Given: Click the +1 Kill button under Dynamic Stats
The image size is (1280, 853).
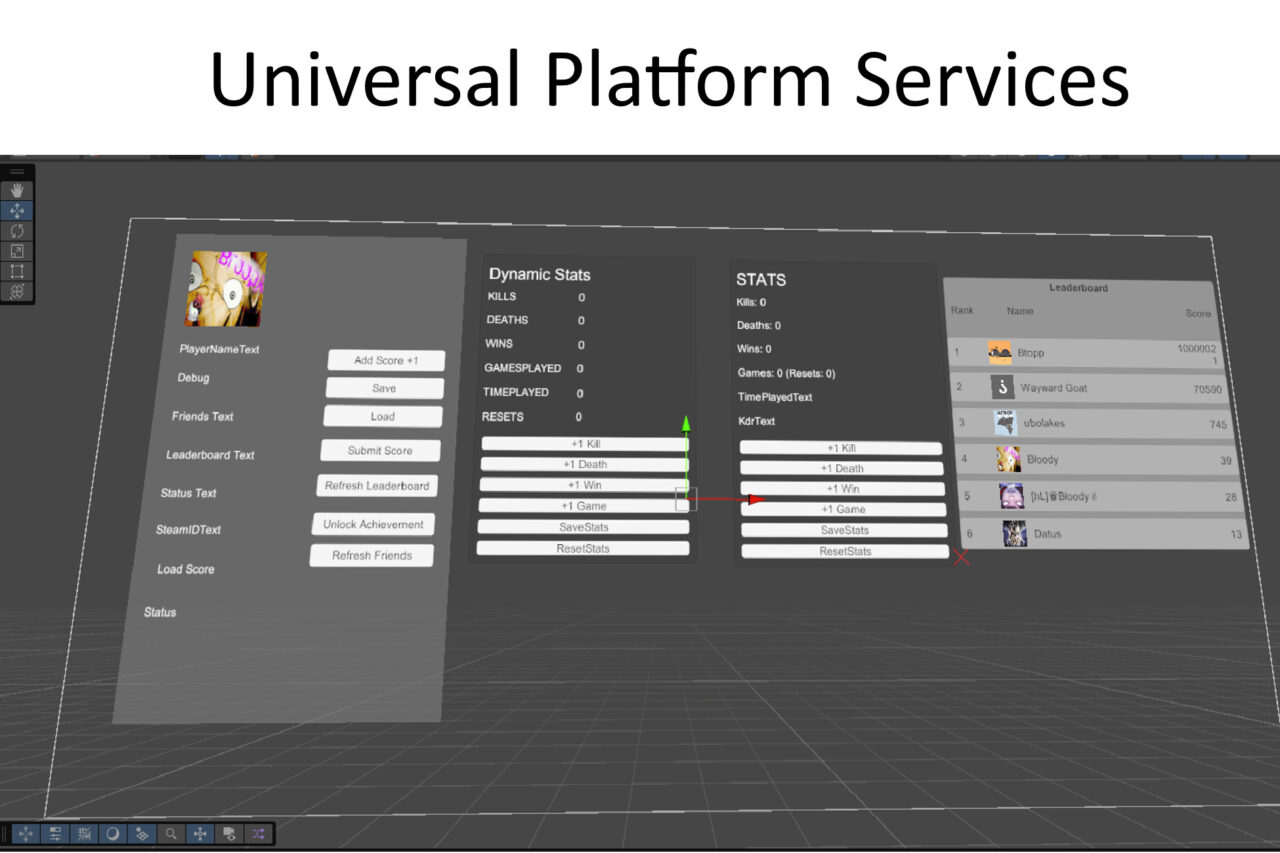Looking at the screenshot, I should coord(584,443).
